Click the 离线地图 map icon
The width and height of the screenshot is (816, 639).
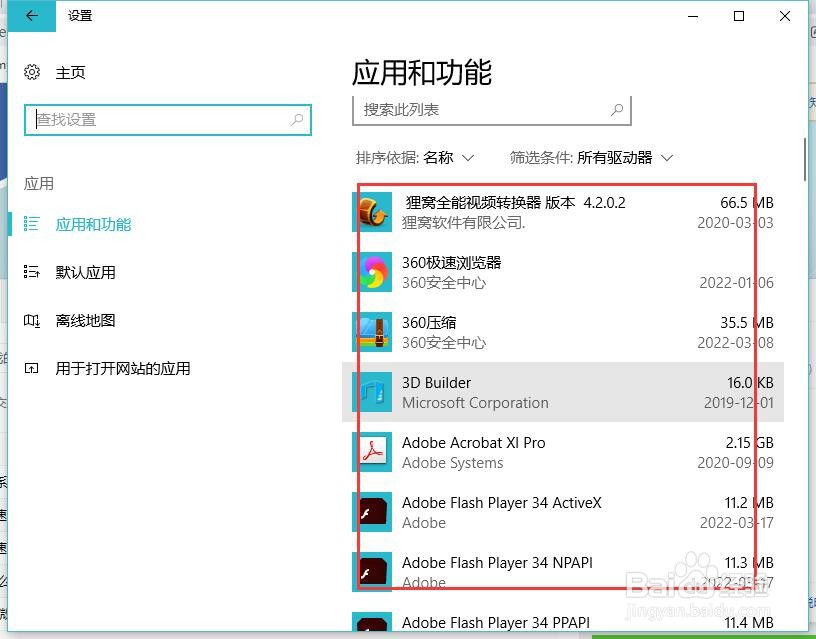31,321
